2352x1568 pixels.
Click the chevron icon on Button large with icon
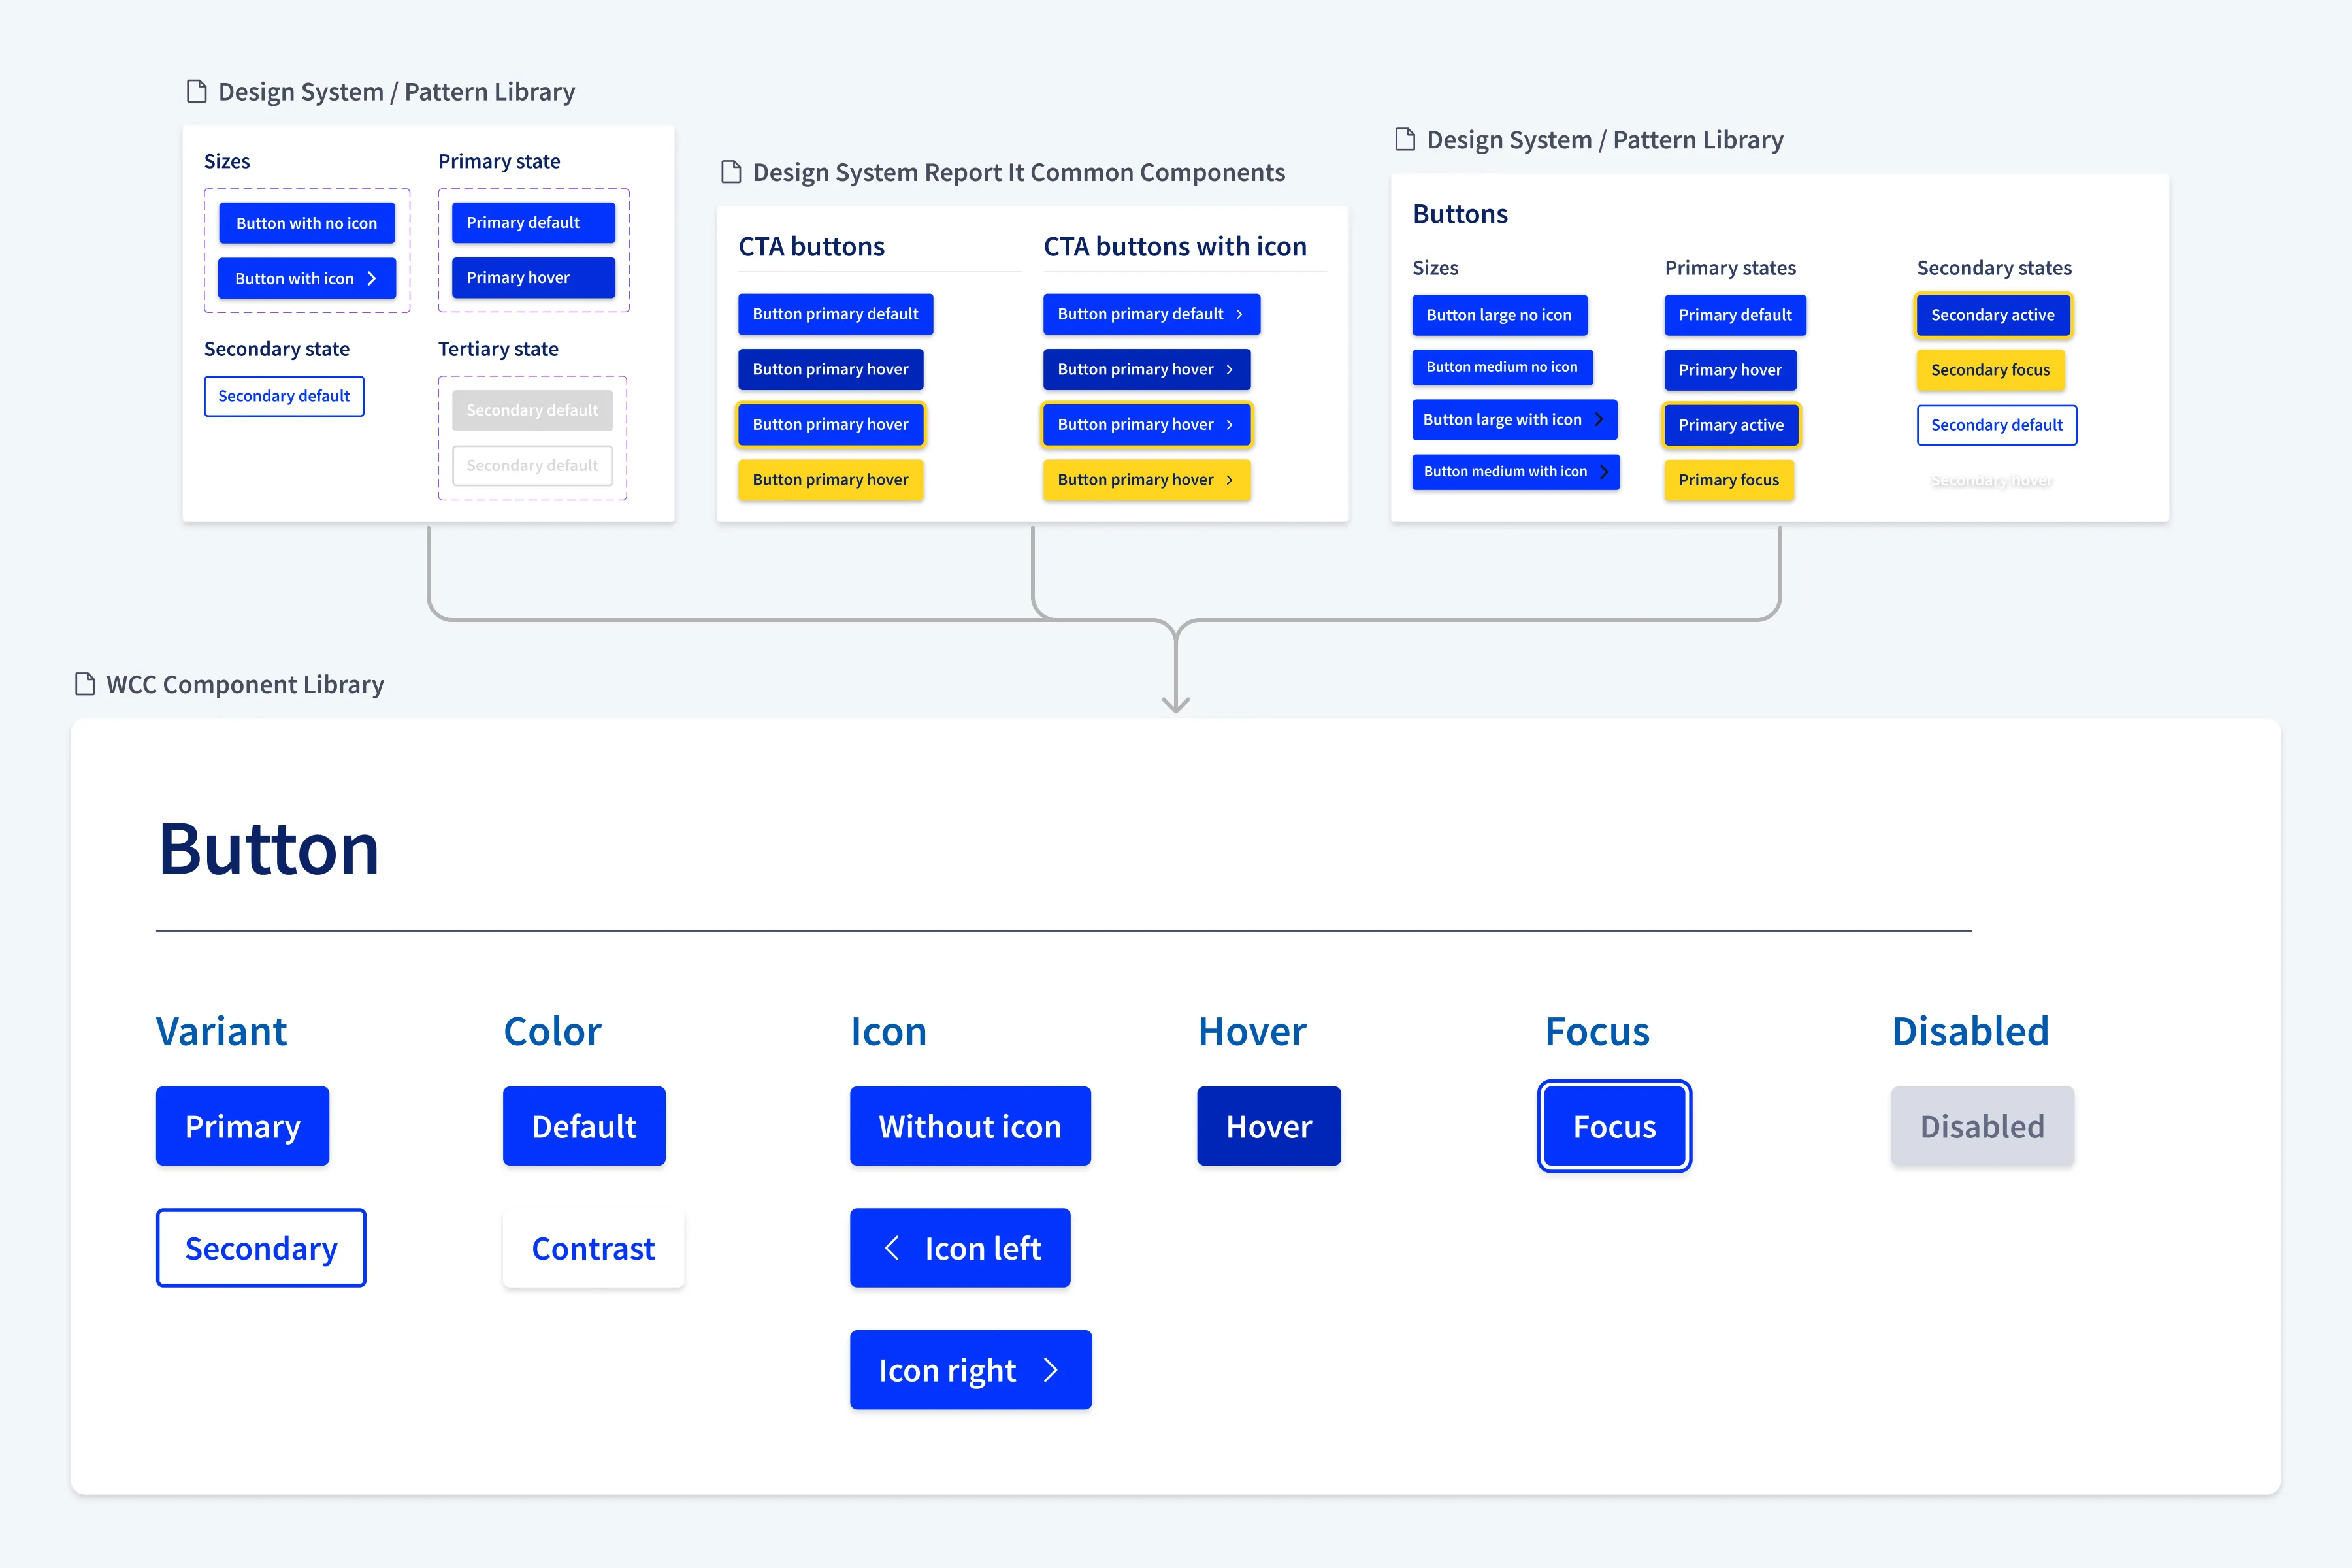pos(1600,419)
